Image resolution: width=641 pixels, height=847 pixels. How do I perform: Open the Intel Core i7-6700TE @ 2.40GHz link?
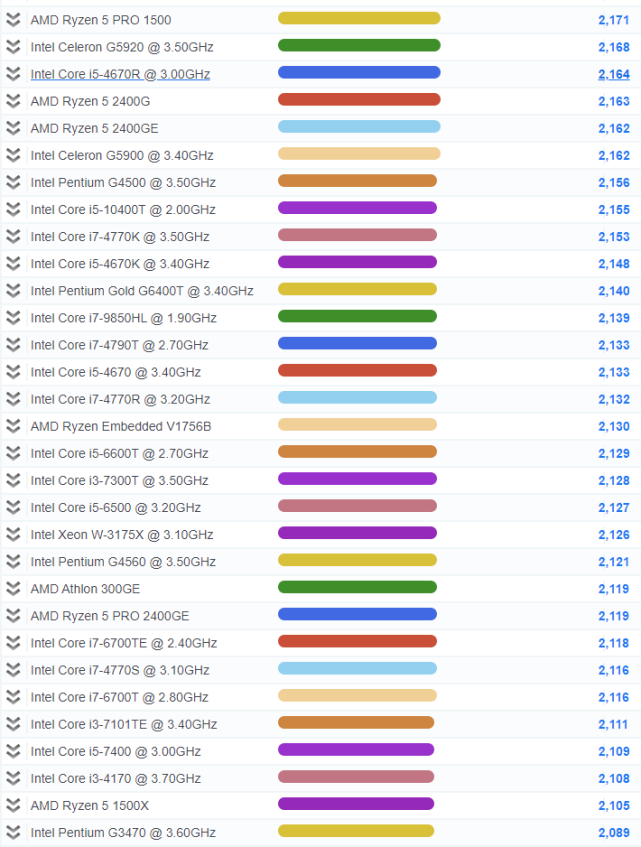[124, 643]
